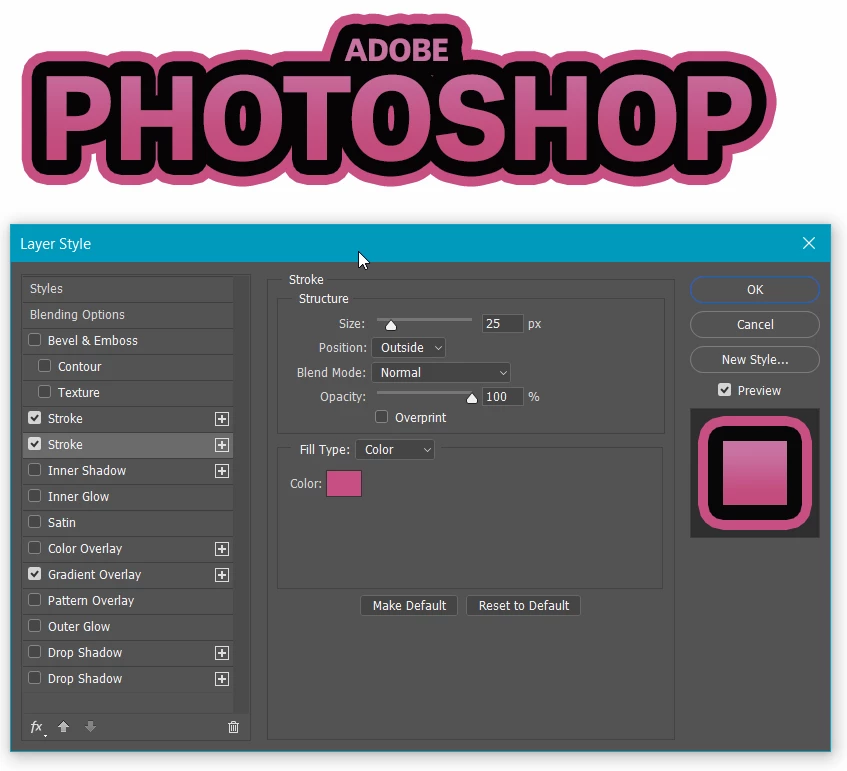Enable the Bevel & Emboss checkbox
This screenshot has height=771, width=847.
click(35, 340)
